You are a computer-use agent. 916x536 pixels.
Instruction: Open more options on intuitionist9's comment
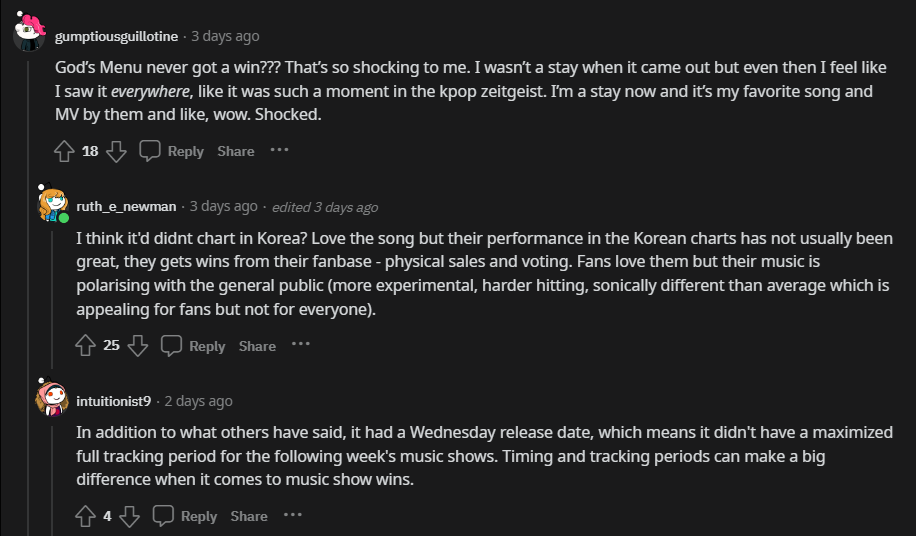pyautogui.click(x=292, y=515)
